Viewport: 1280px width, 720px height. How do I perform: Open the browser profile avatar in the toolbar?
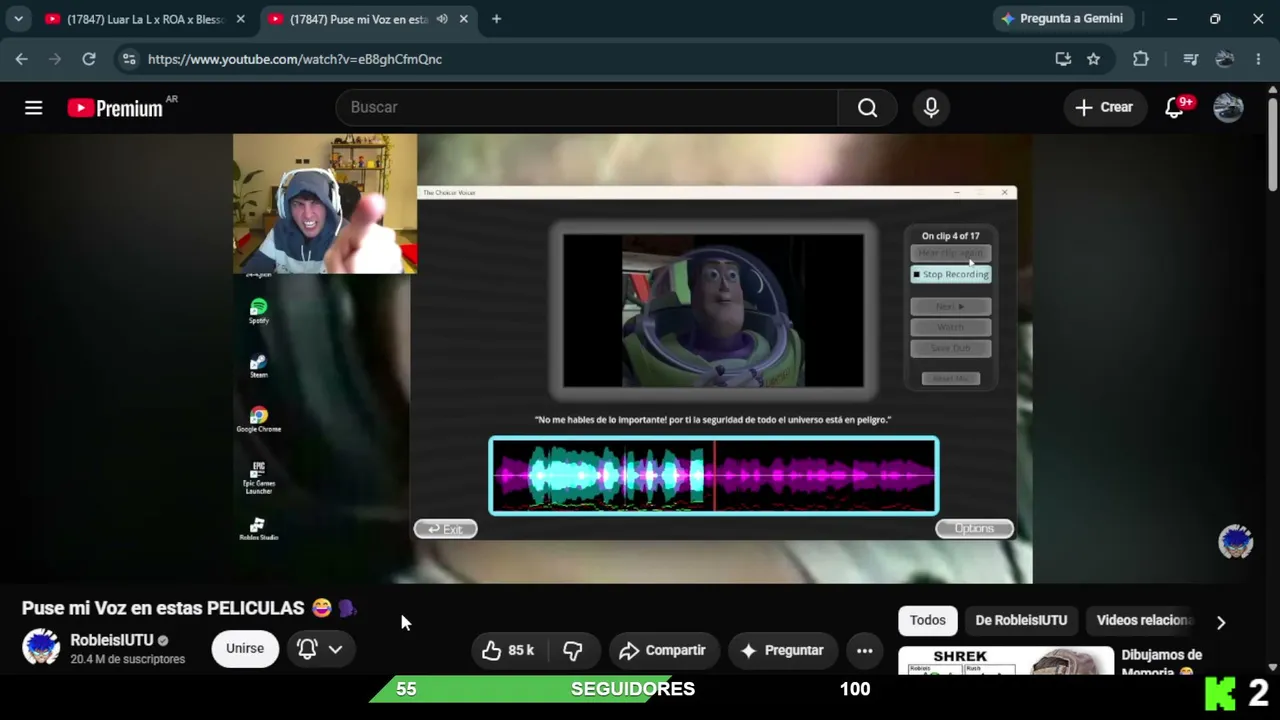(x=1225, y=59)
